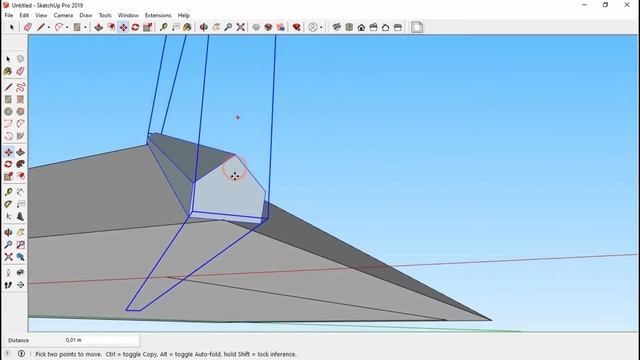The width and height of the screenshot is (640, 360).
Task: Pick the Circle tool in the left palette
Action: pos(8,111)
